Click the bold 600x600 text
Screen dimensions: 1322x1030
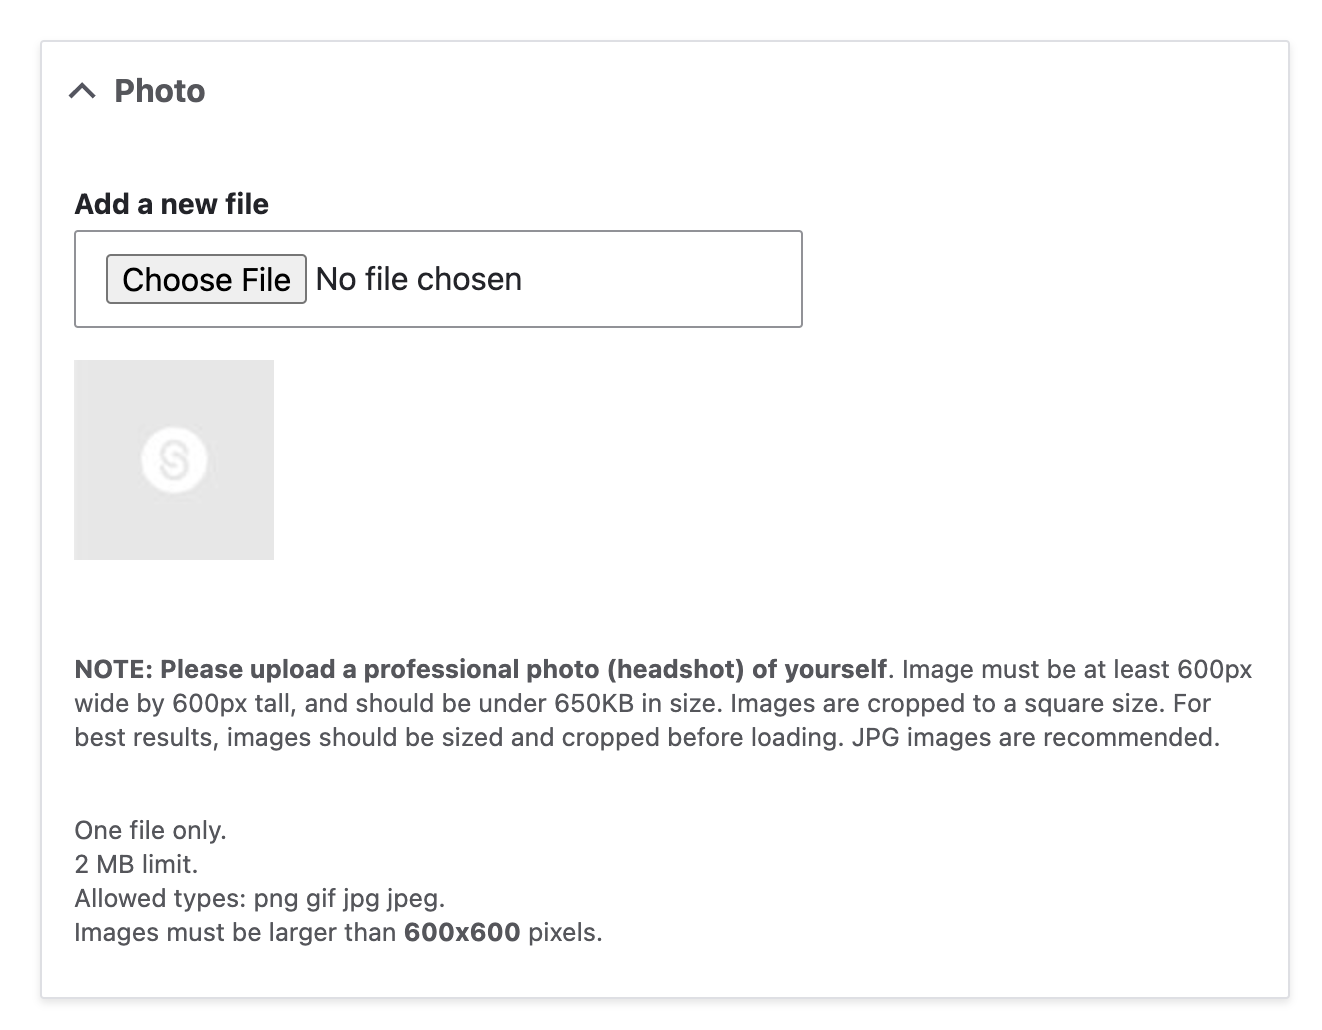point(462,932)
